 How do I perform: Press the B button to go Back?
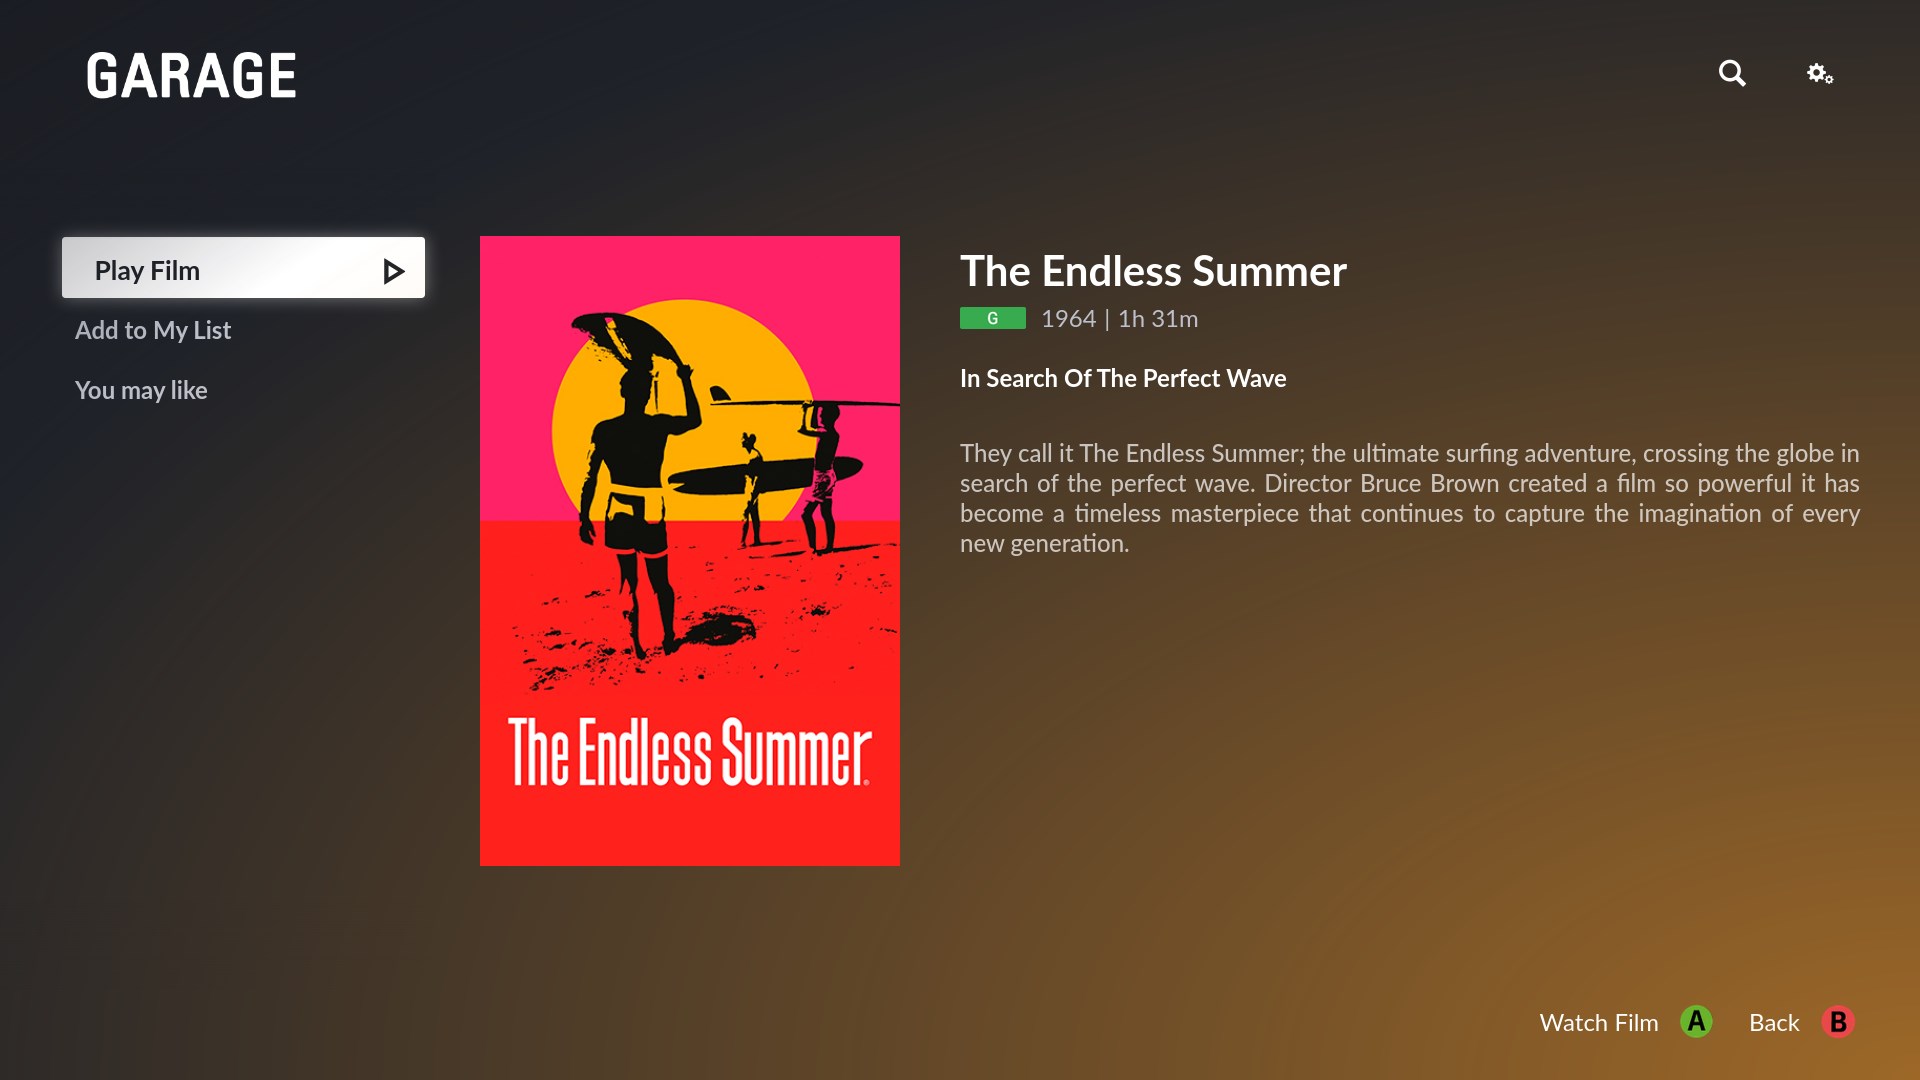coord(1838,1022)
